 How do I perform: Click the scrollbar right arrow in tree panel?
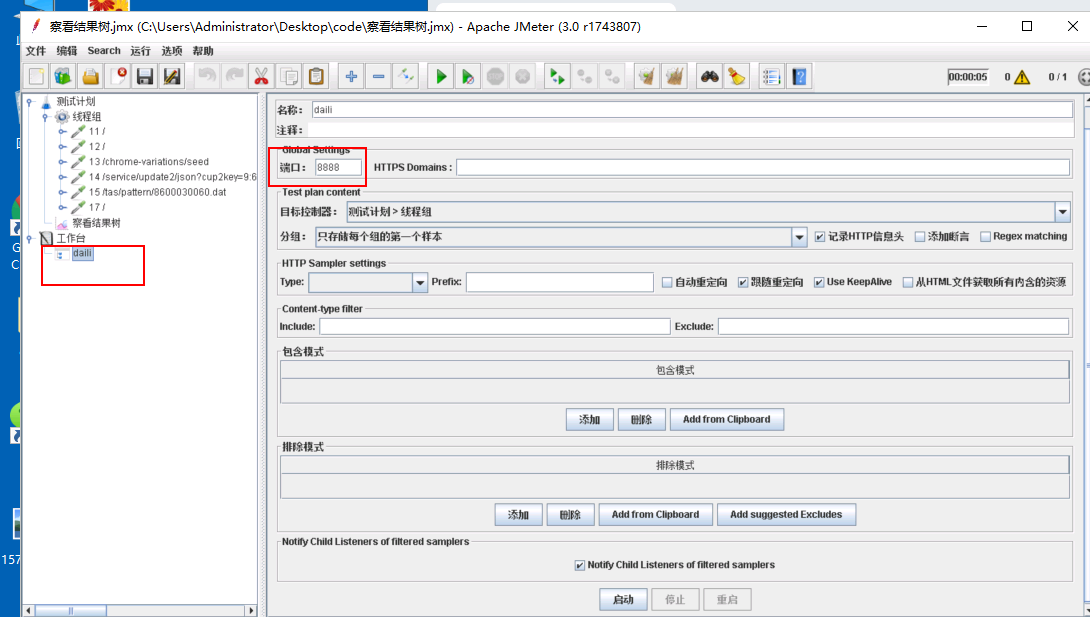point(251,611)
